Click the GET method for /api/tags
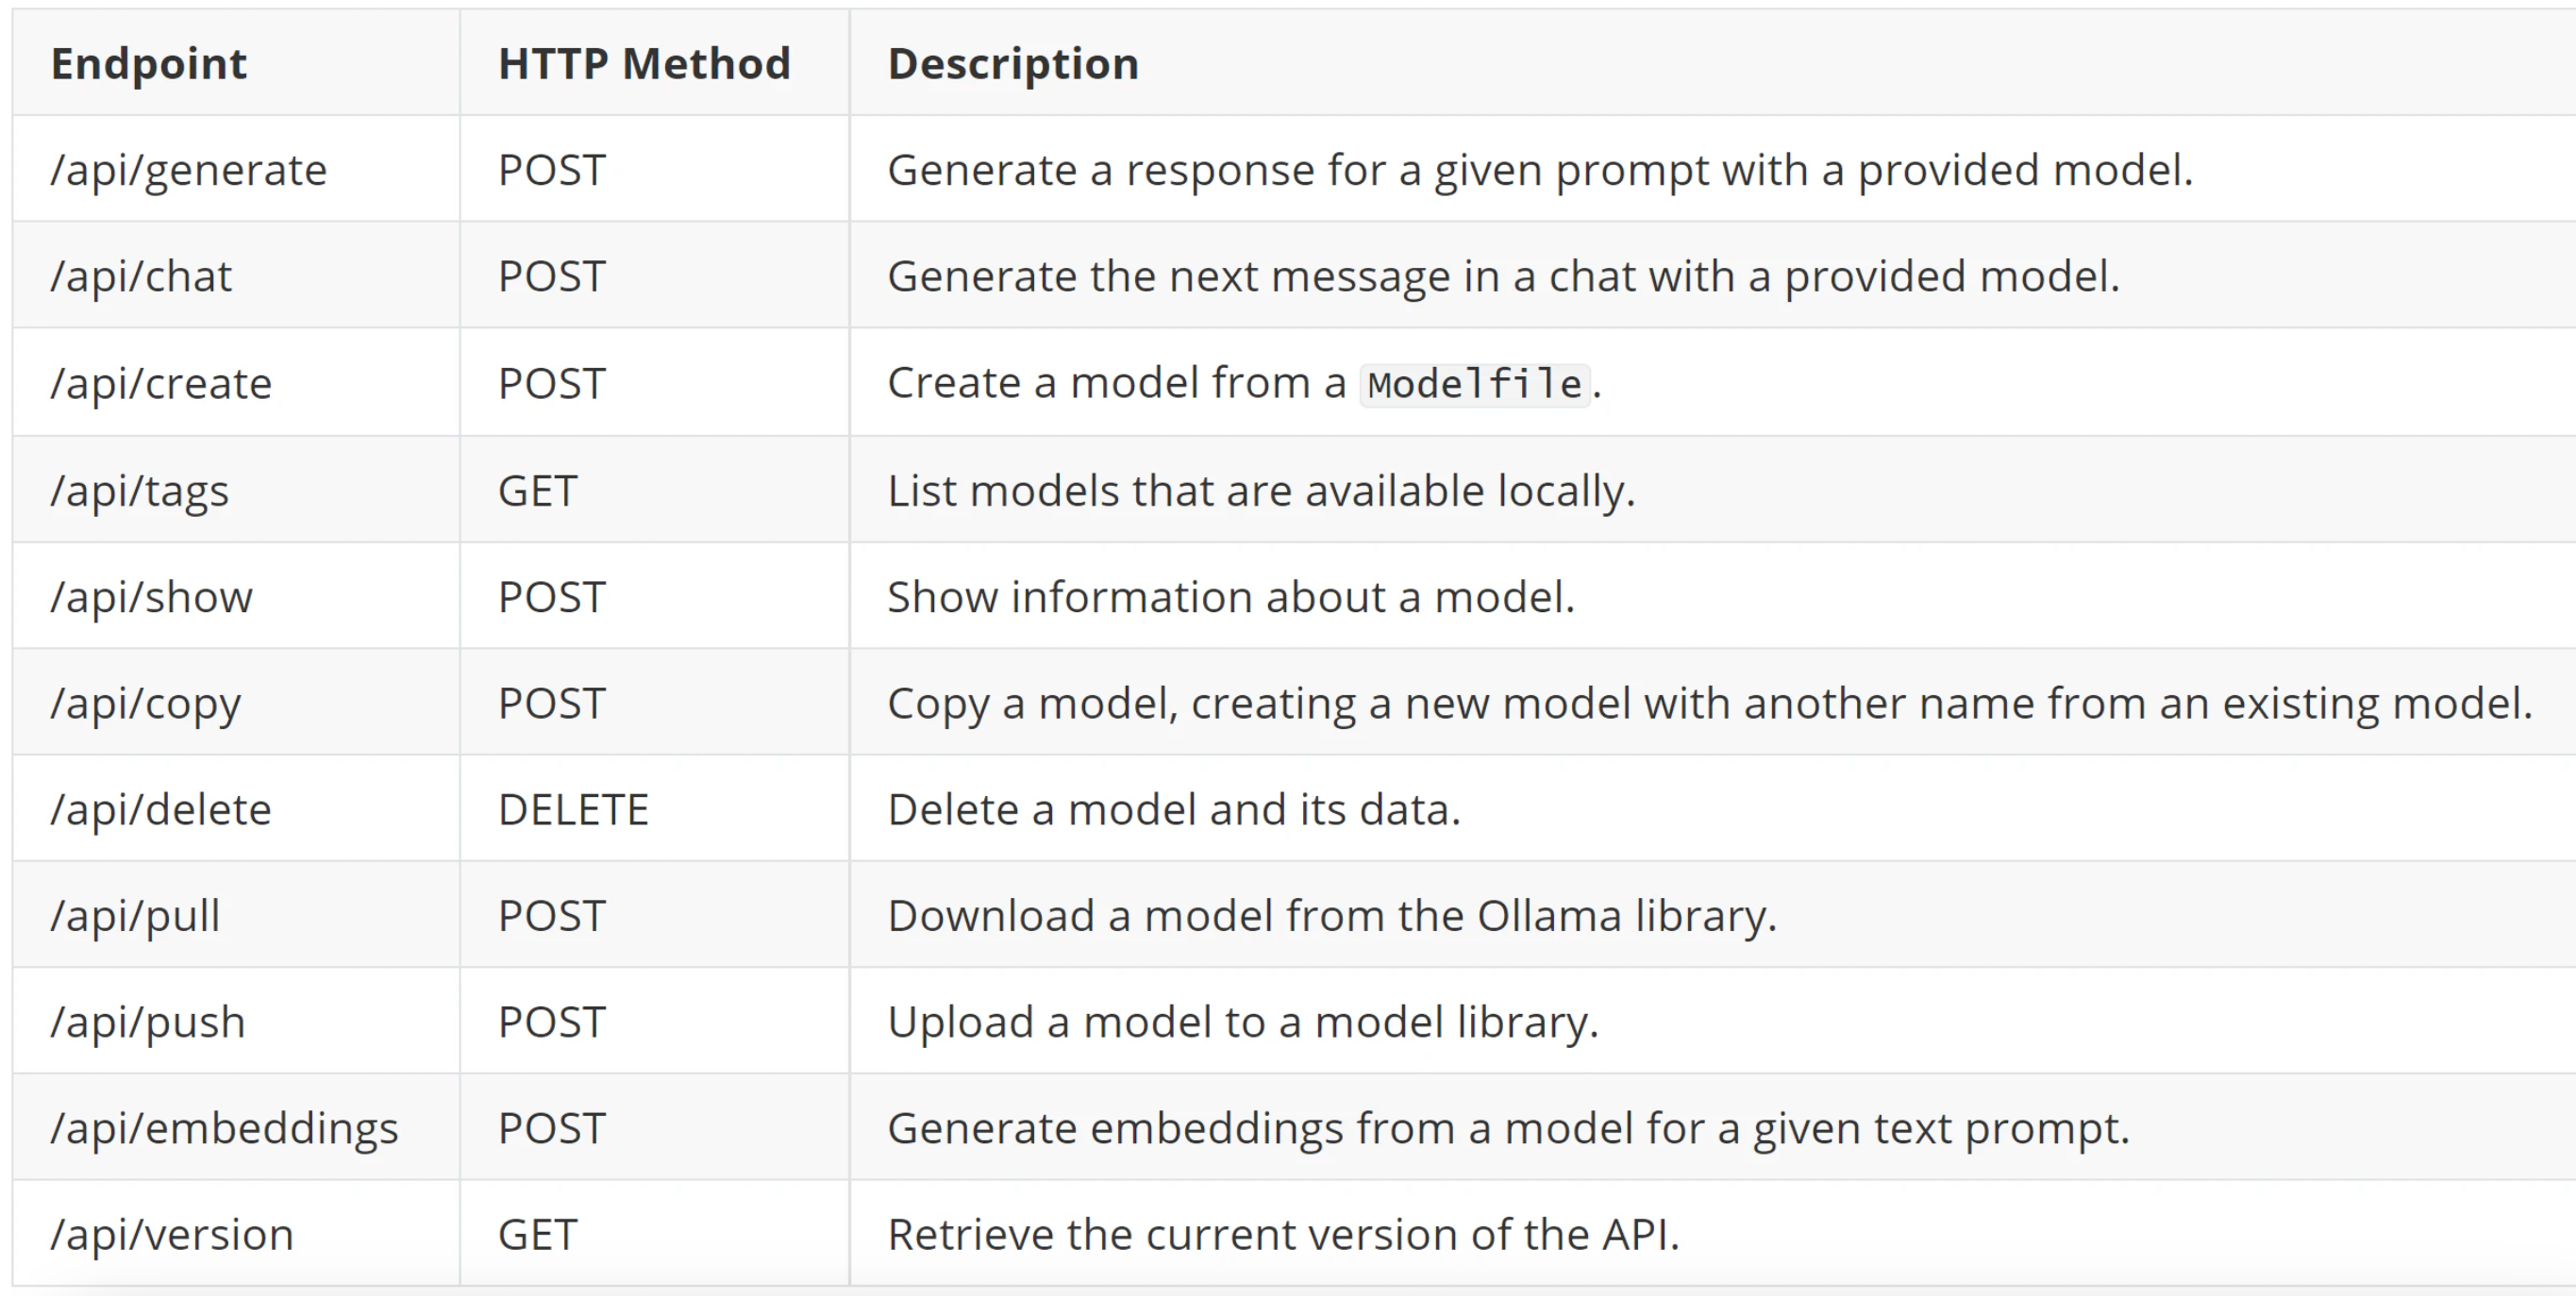This screenshot has height=1296, width=2576. (537, 490)
